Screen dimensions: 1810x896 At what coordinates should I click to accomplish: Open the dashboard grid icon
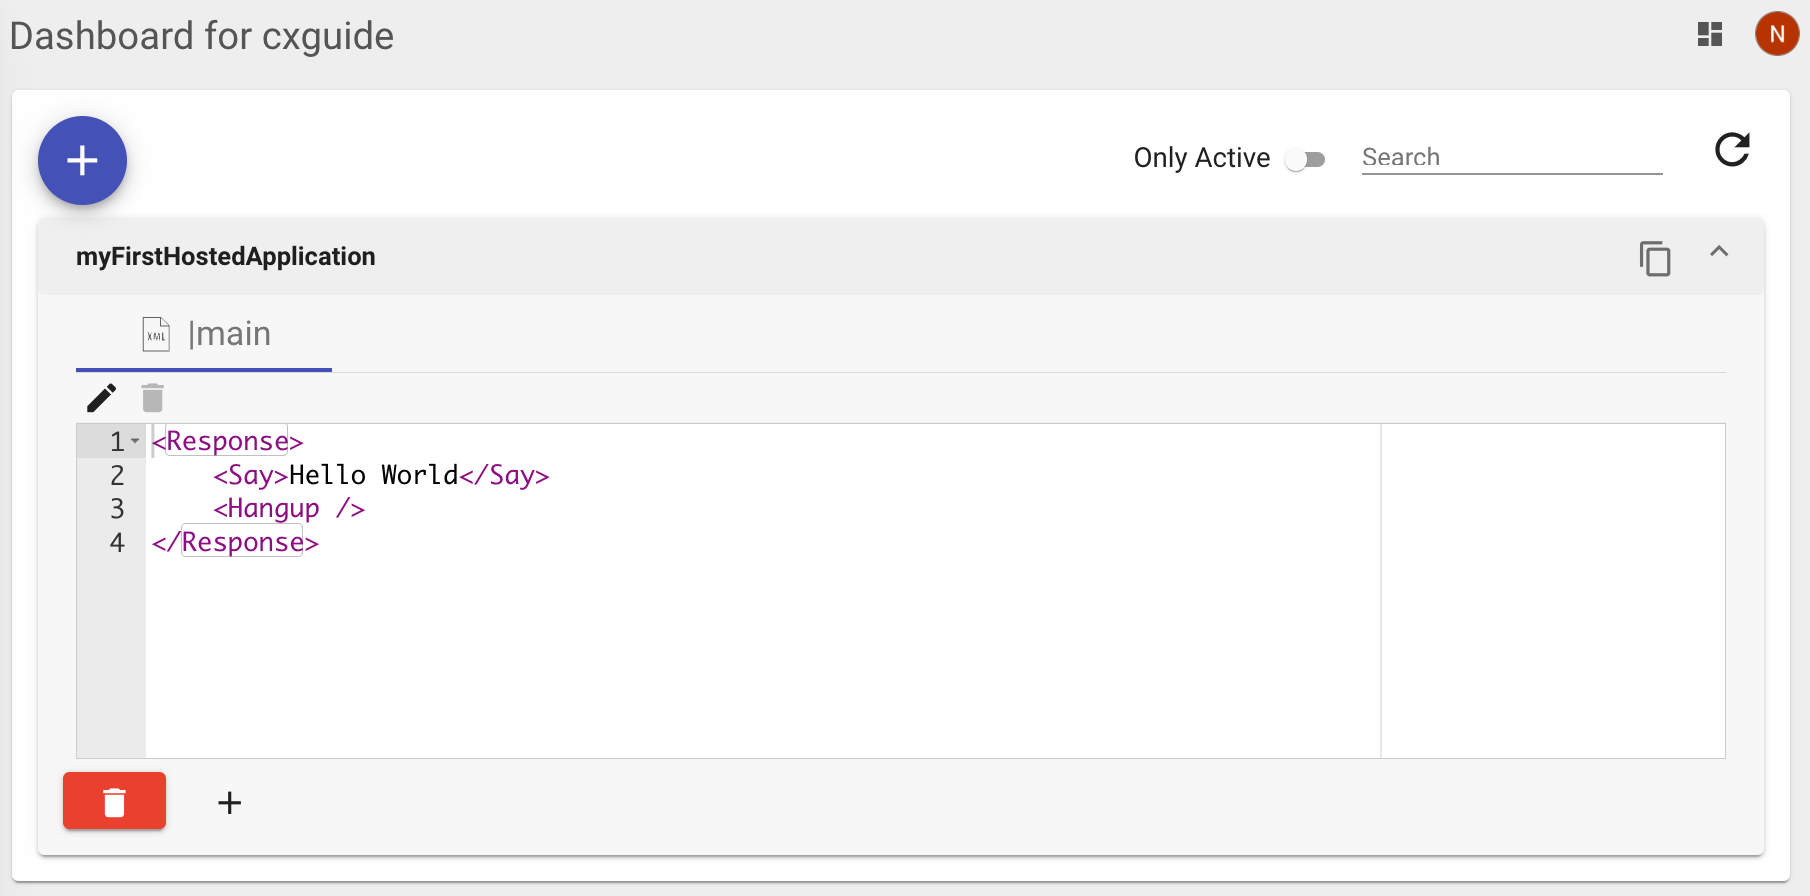point(1710,35)
